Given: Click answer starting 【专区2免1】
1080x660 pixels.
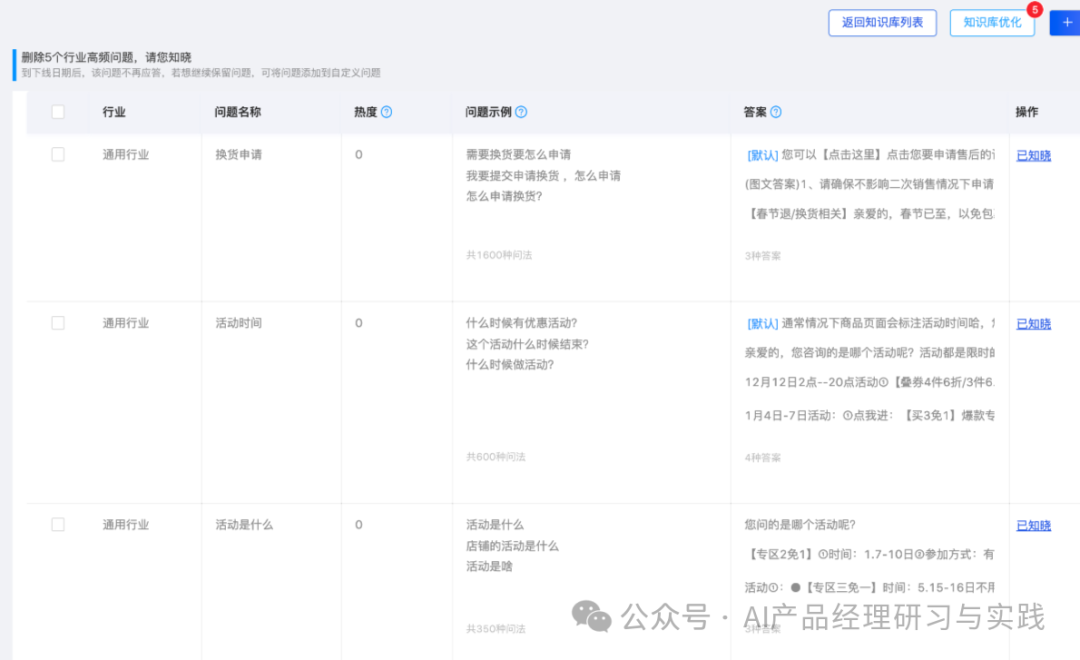Looking at the screenshot, I should click(870, 555).
